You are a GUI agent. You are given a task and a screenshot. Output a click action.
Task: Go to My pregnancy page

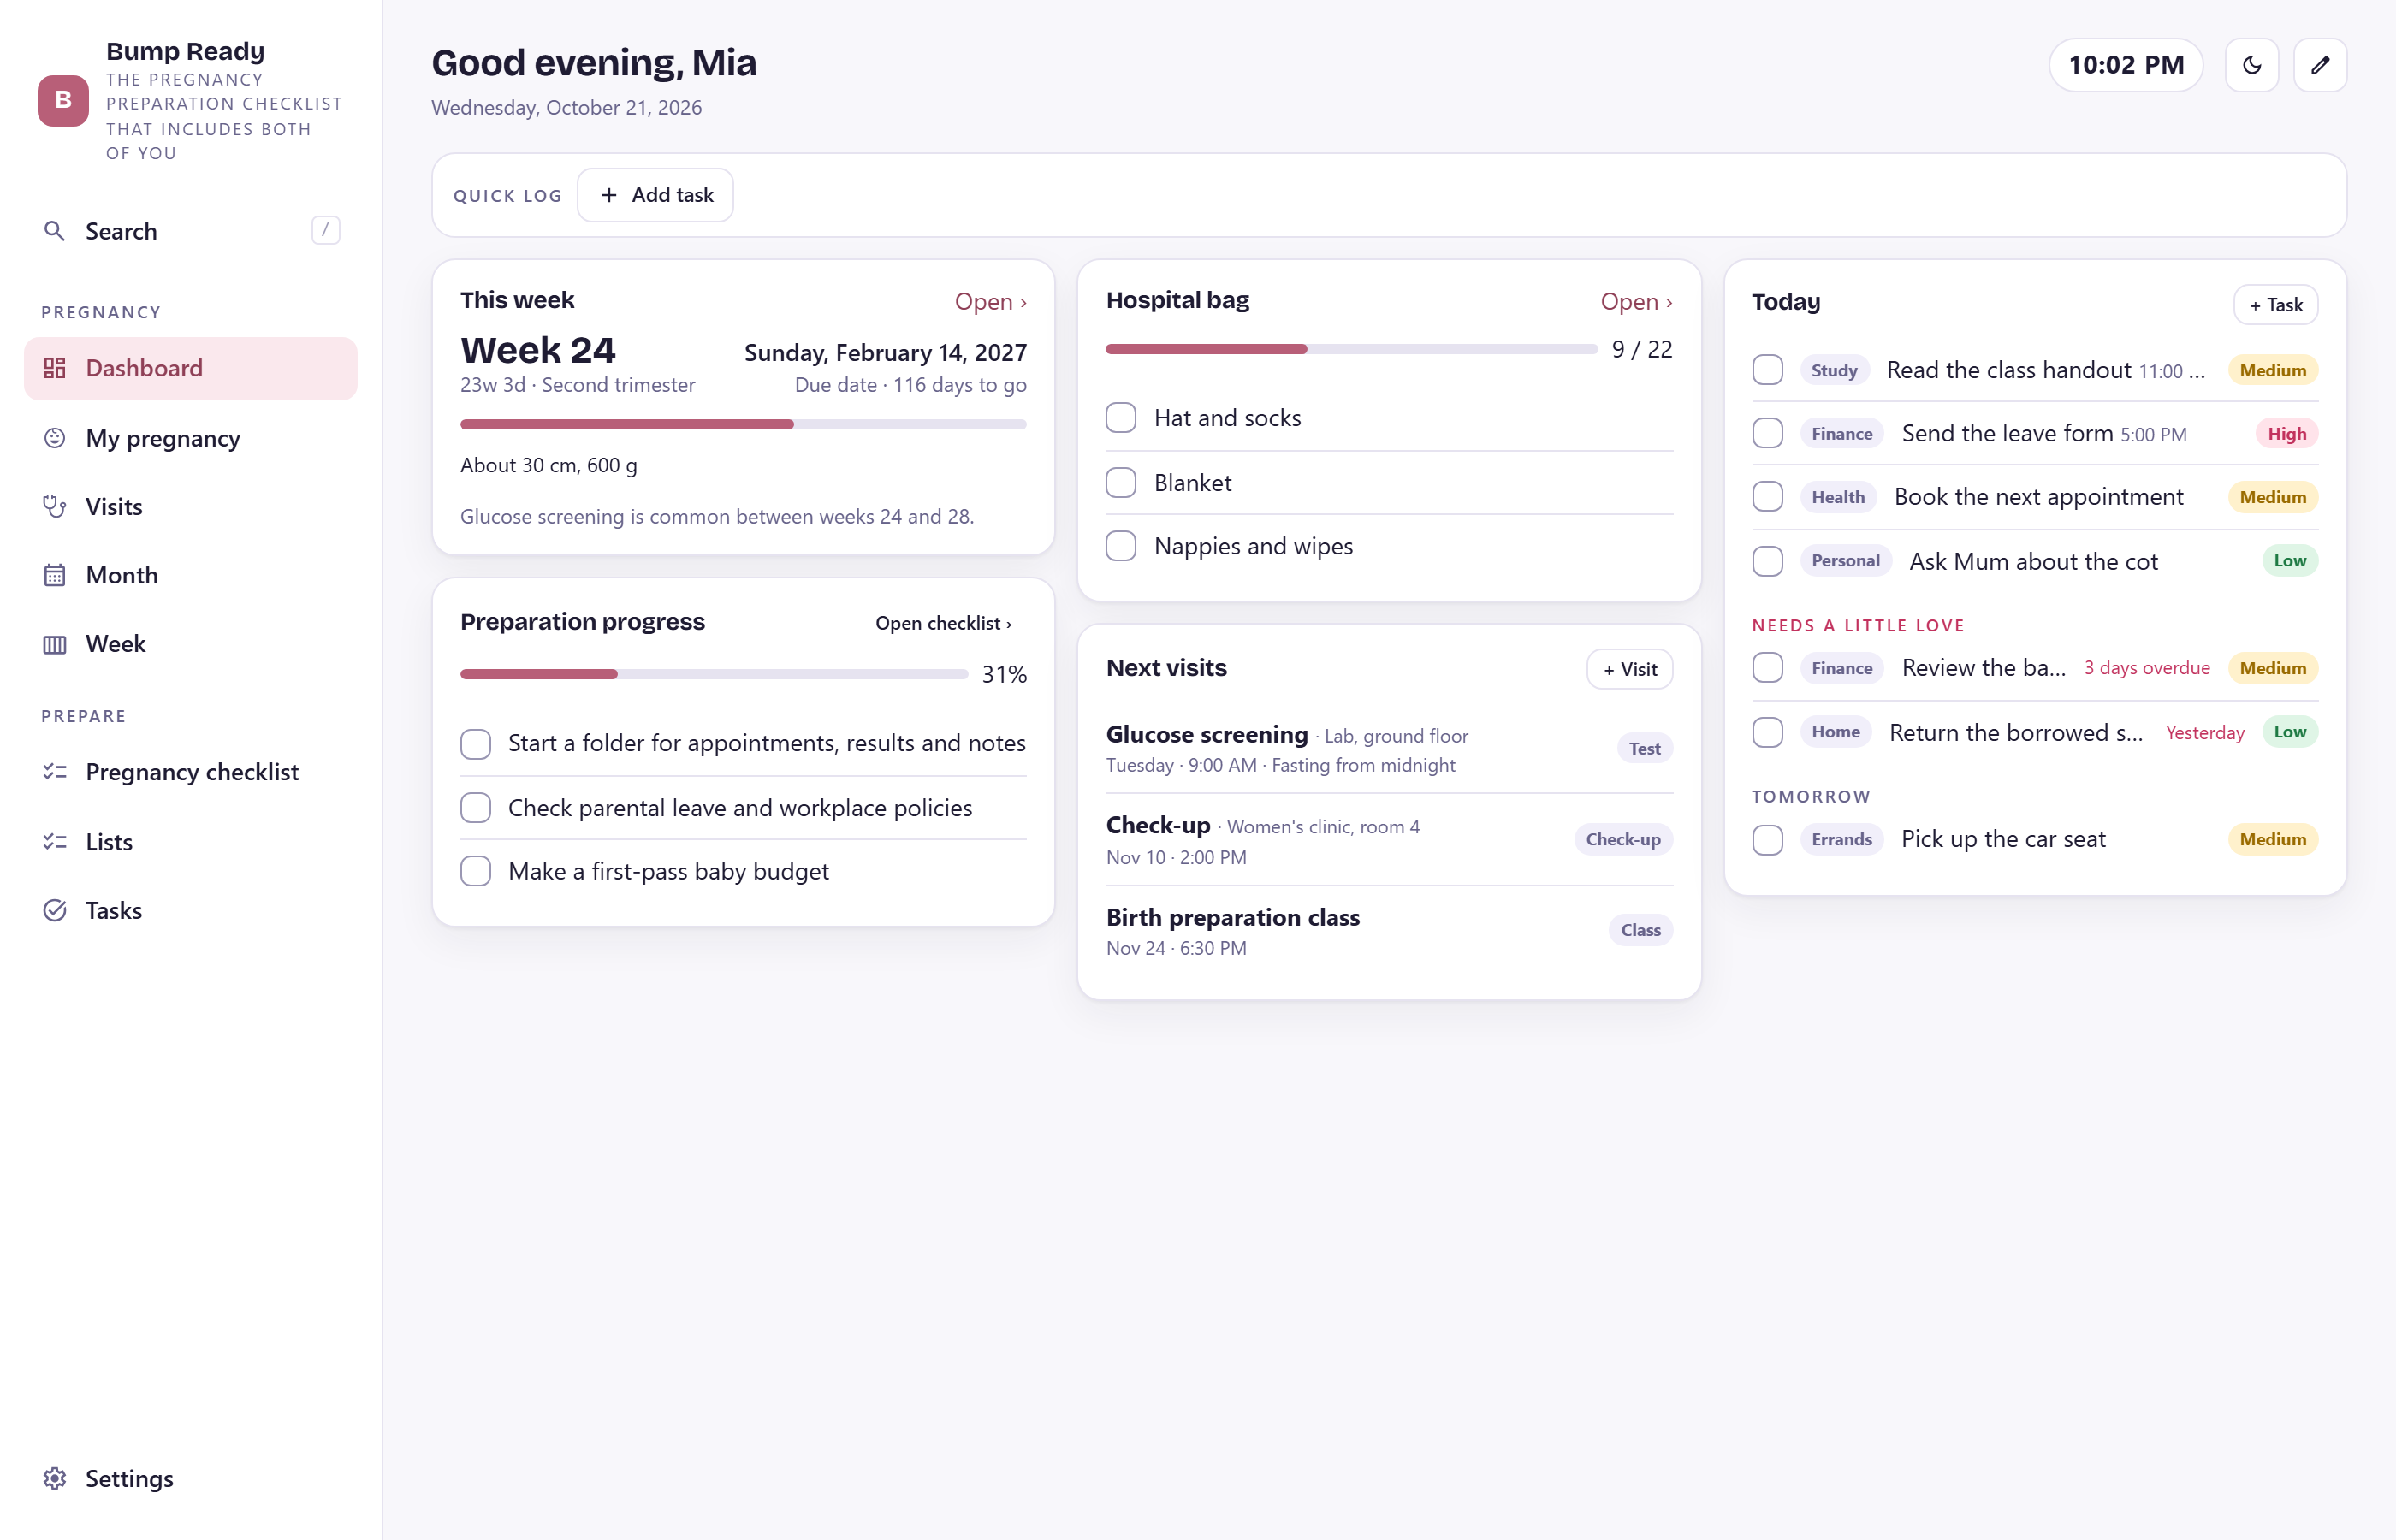(191, 438)
